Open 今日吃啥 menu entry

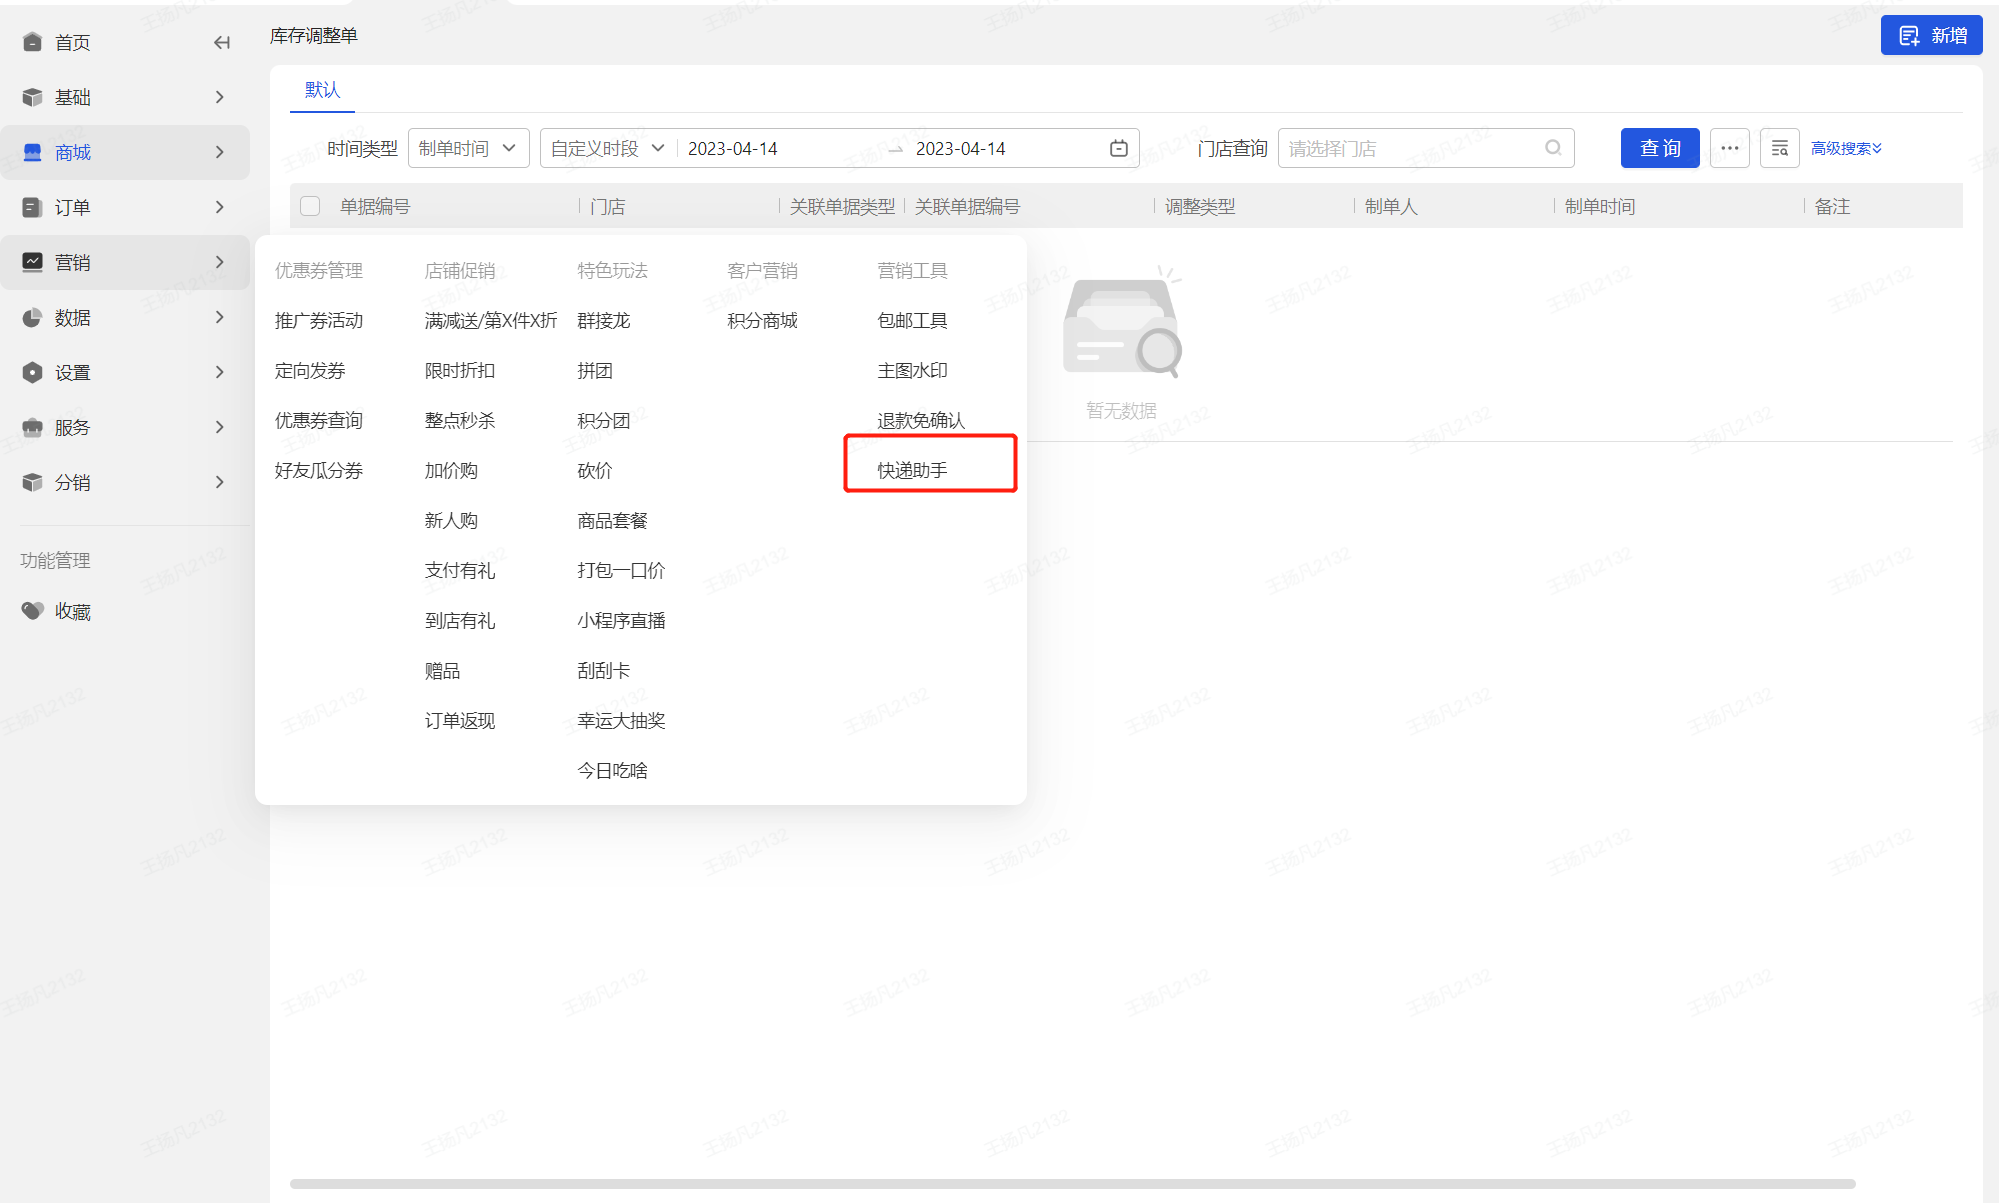click(x=612, y=770)
